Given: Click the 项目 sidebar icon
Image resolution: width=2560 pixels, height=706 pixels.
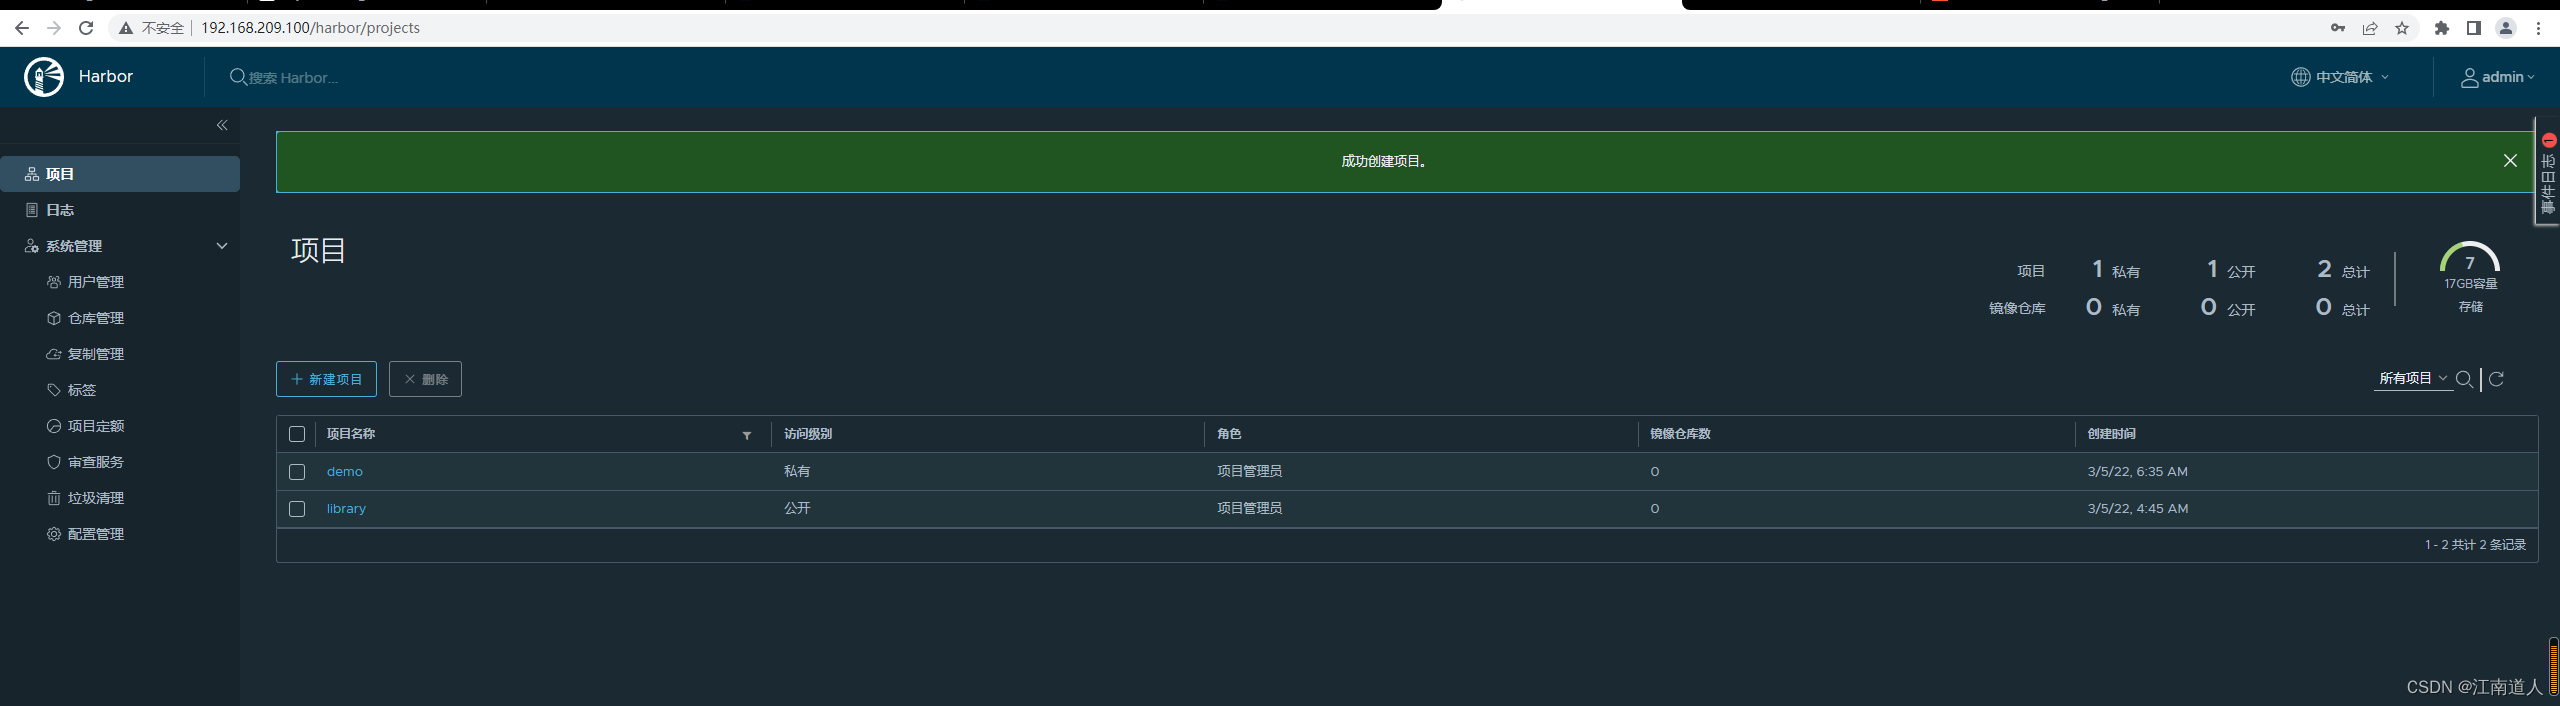Looking at the screenshot, I should pos(32,174).
